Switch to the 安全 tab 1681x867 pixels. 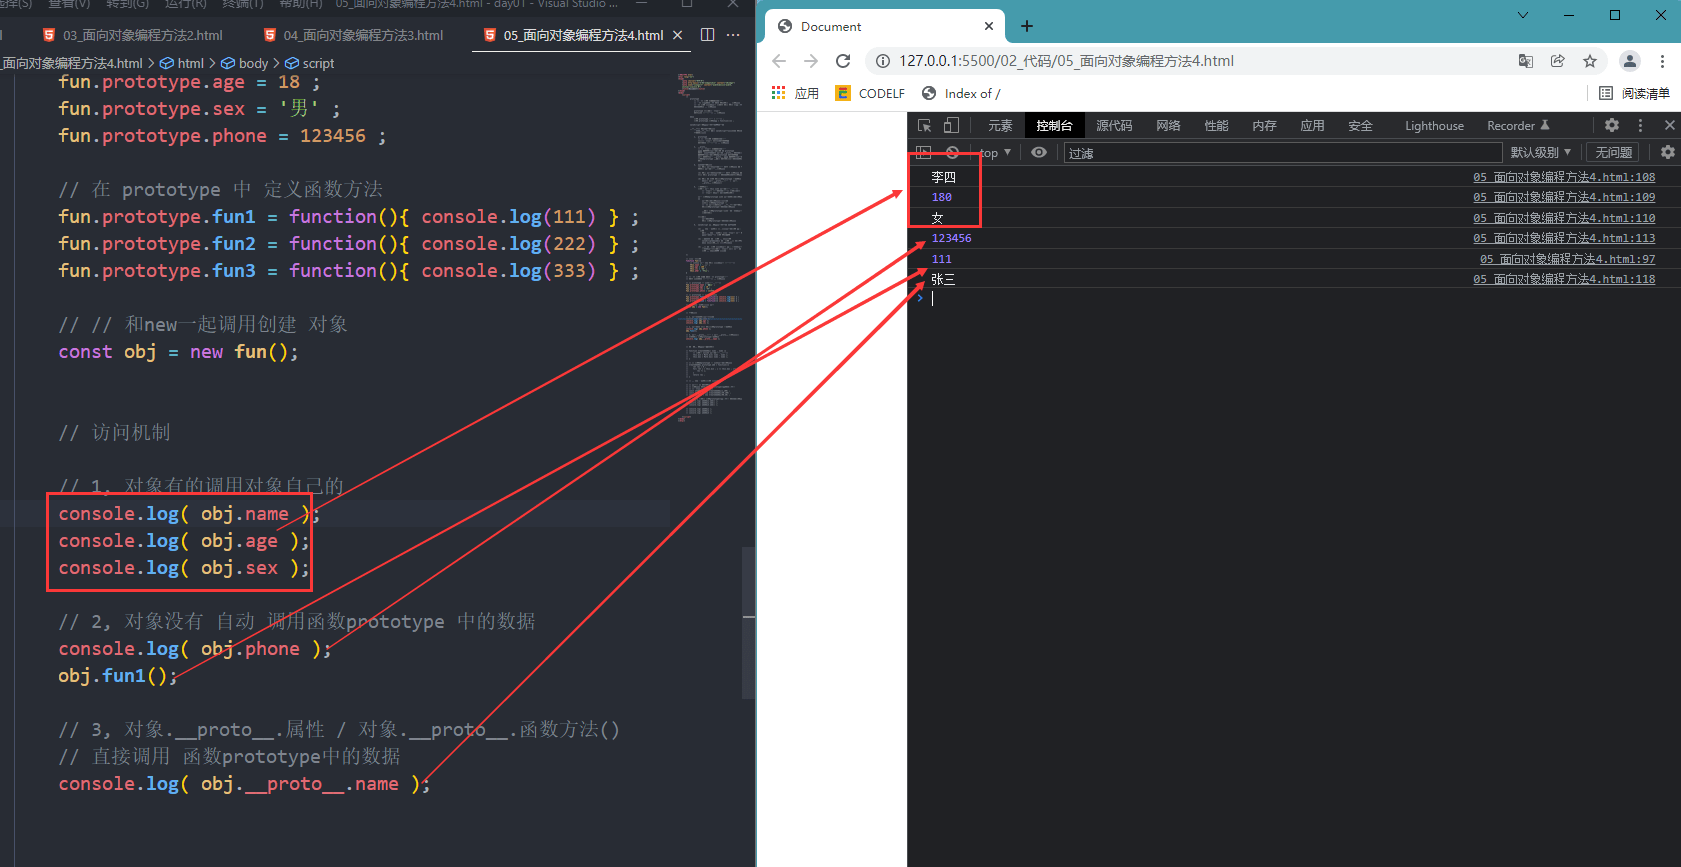[1360, 125]
